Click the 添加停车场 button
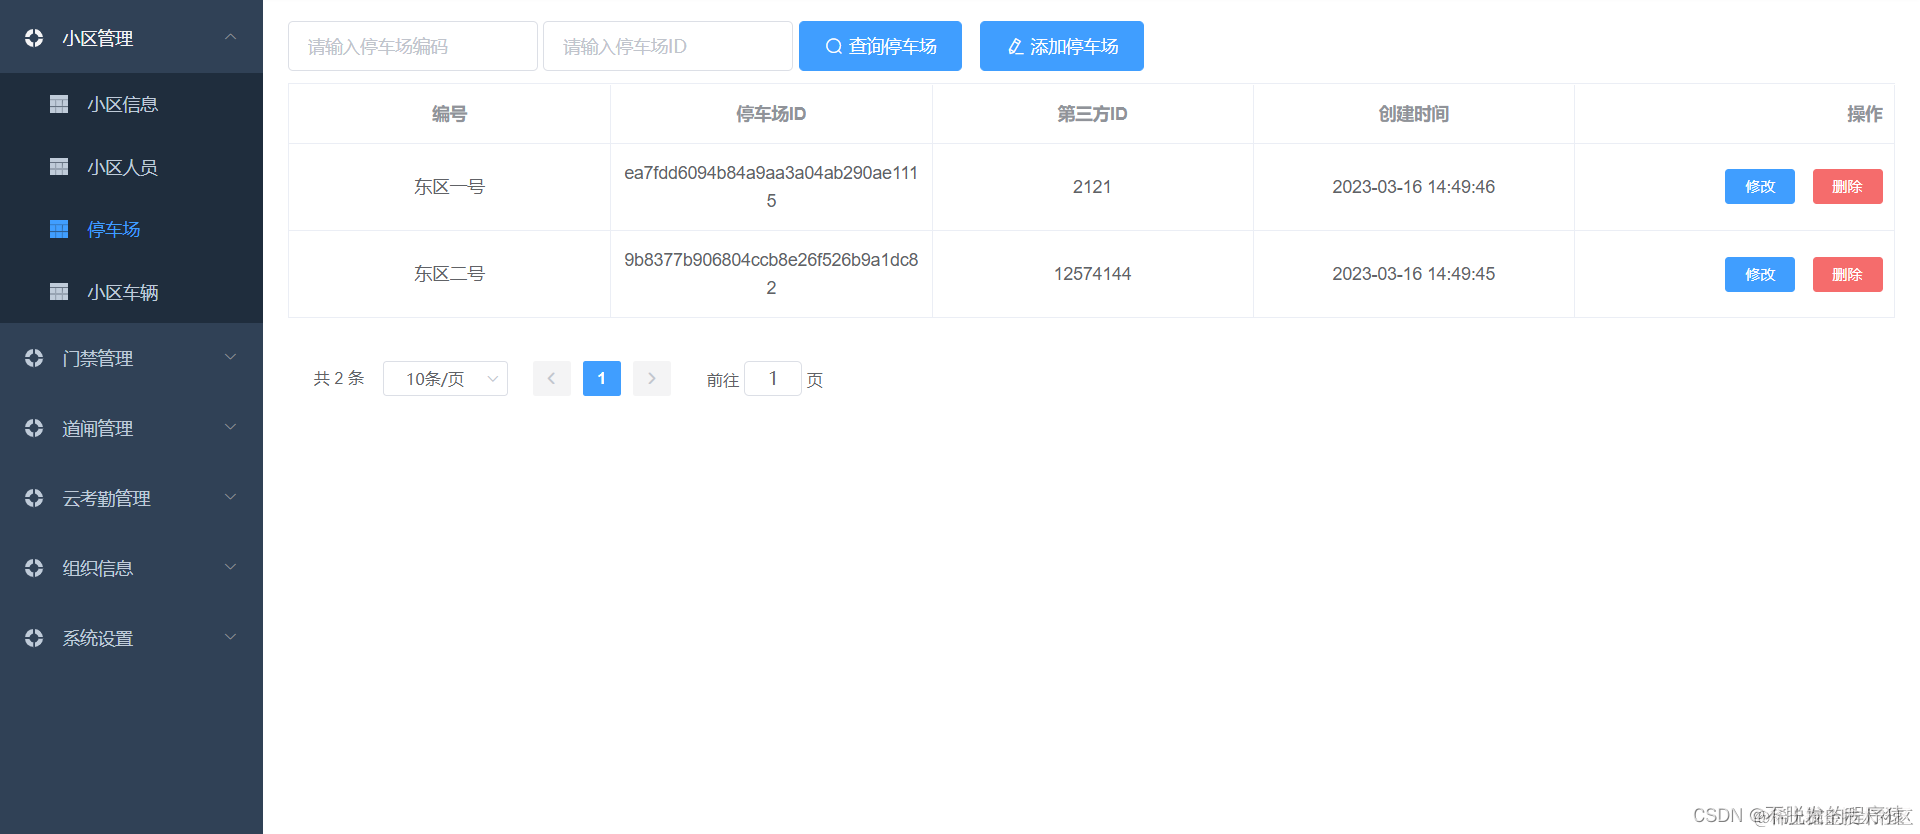Image resolution: width=1920 pixels, height=834 pixels. [1061, 46]
